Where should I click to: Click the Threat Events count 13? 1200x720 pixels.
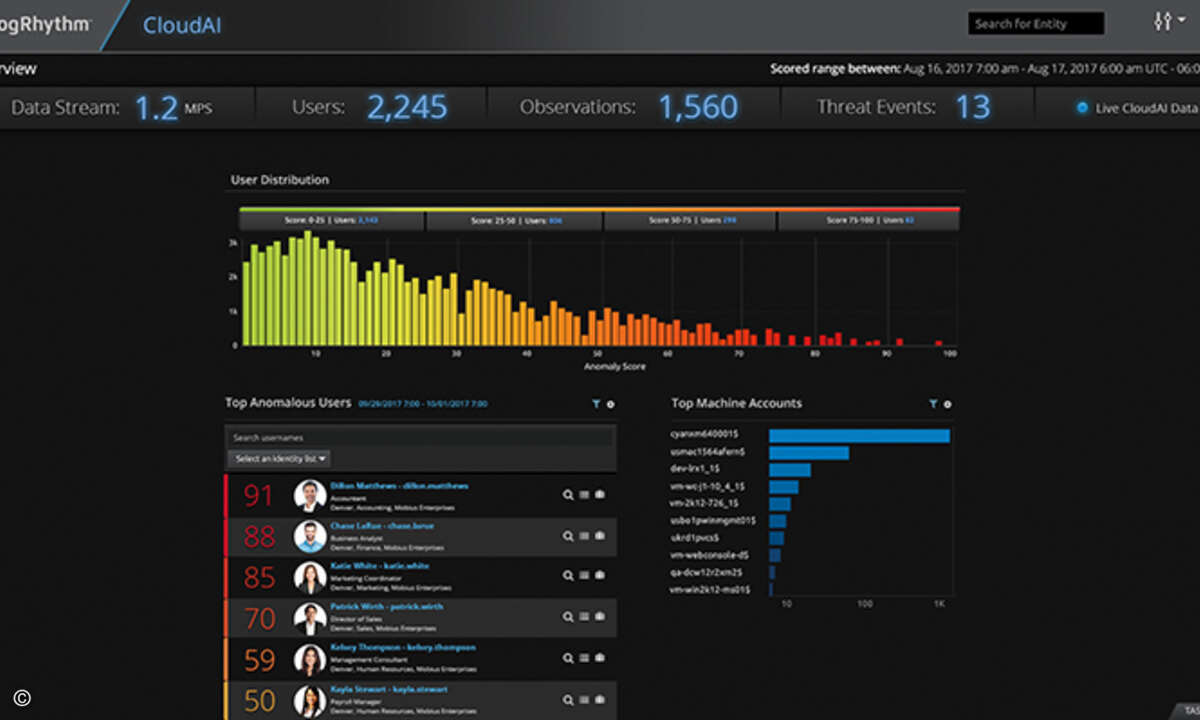[973, 107]
